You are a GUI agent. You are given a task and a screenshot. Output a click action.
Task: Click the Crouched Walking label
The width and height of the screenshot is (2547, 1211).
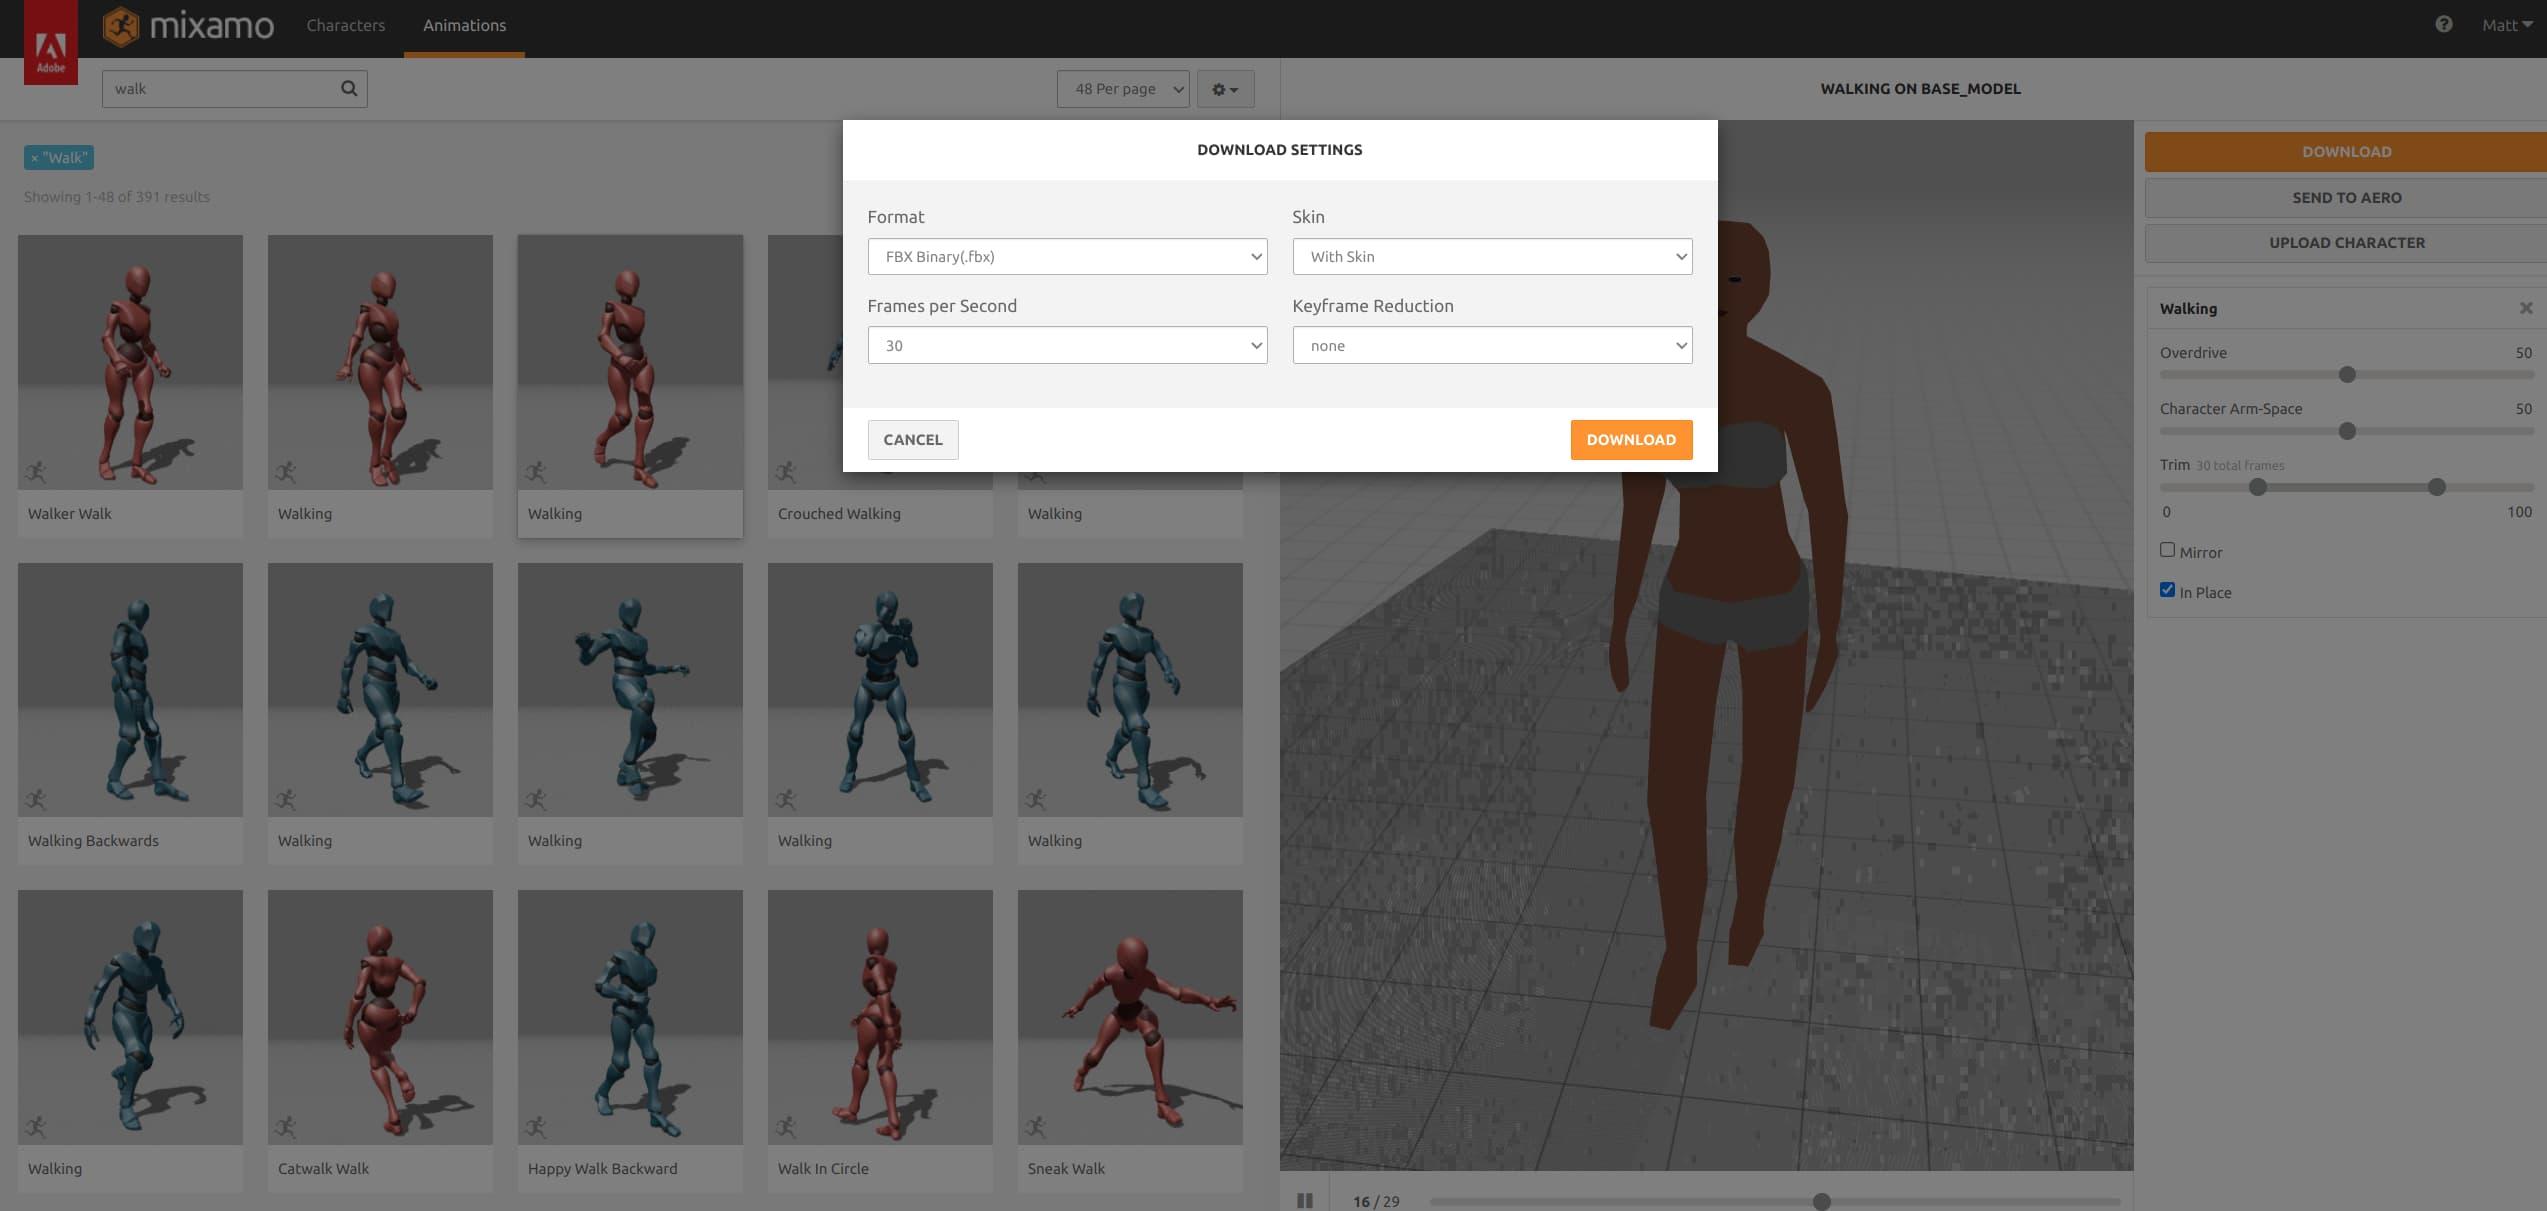839,514
